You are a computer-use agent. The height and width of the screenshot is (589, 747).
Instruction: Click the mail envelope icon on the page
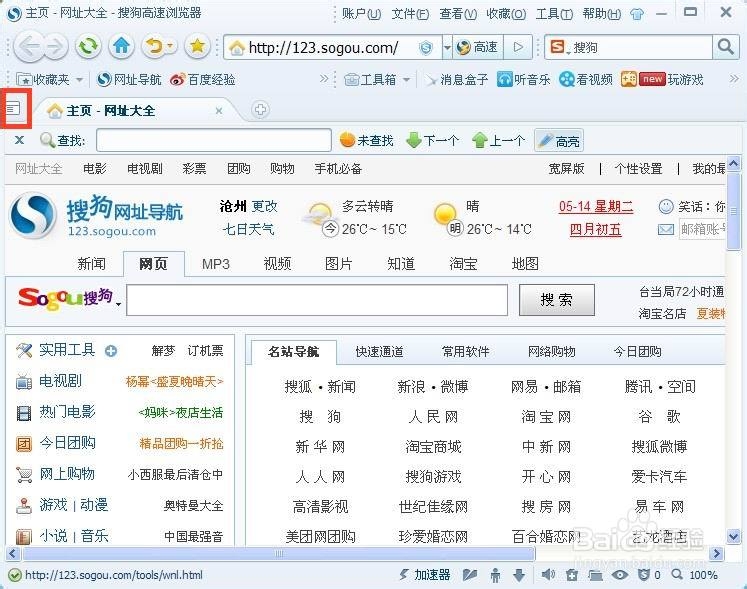[x=666, y=230]
